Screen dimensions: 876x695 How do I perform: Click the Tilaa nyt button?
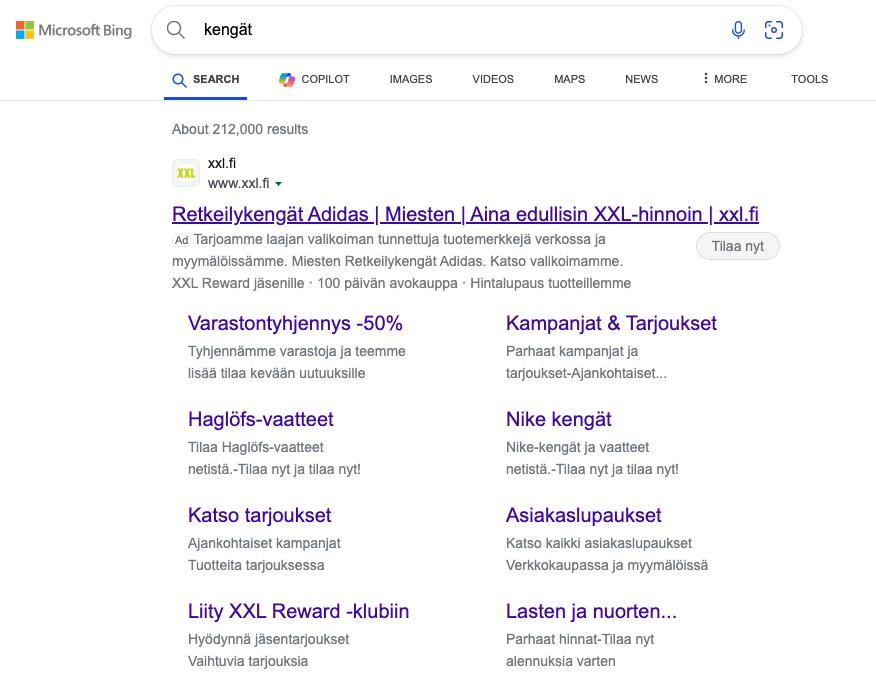click(737, 246)
